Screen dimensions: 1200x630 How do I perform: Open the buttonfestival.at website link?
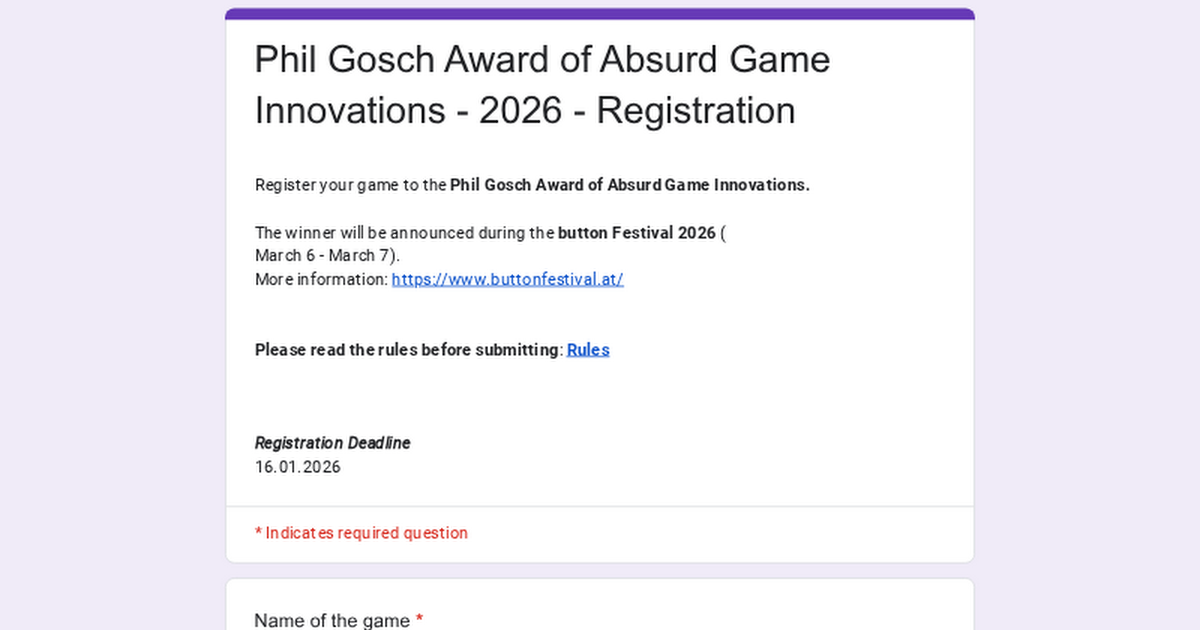[507, 279]
